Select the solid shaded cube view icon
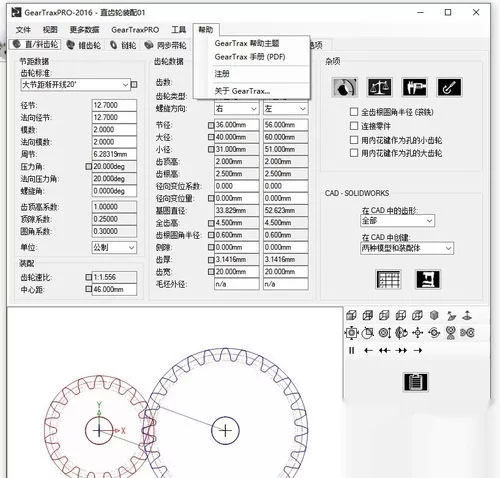Screen dimensions: 500x478 [434, 315]
